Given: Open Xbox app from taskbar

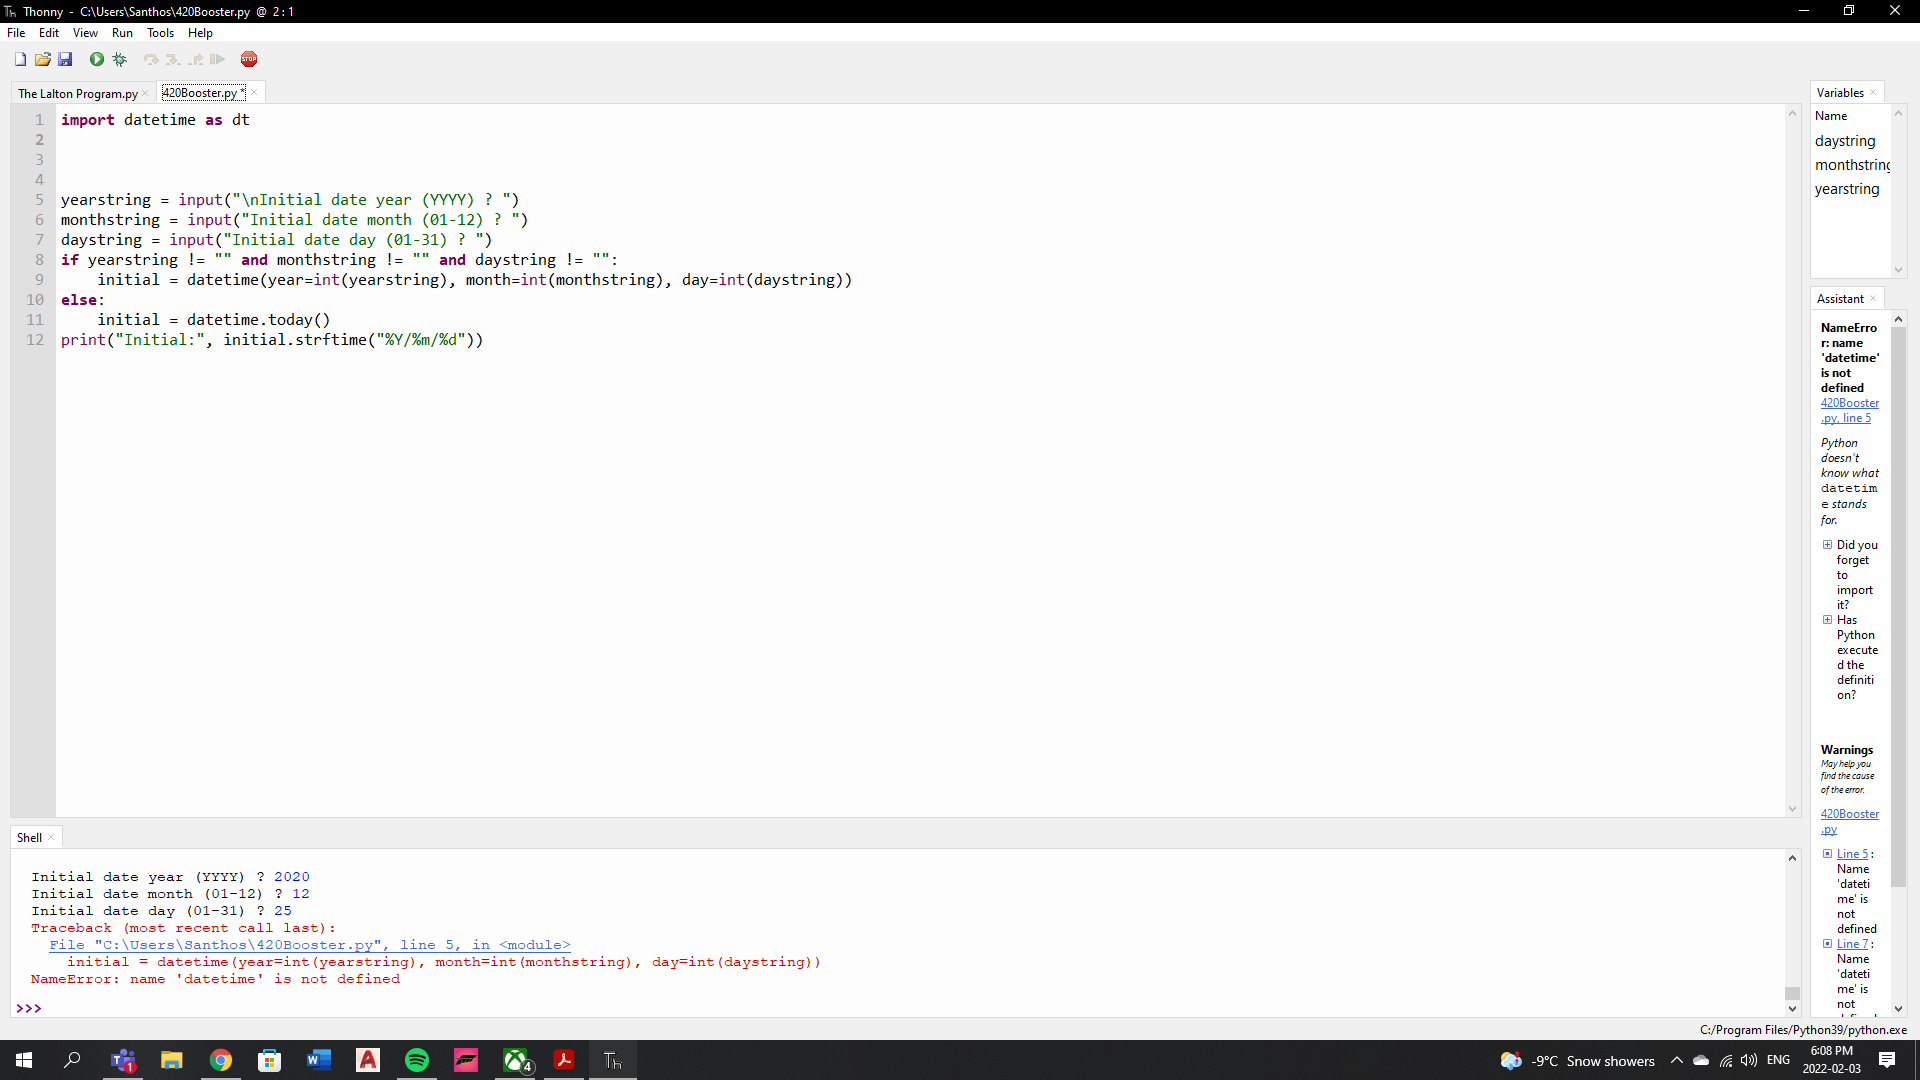Looking at the screenshot, I should click(516, 1060).
